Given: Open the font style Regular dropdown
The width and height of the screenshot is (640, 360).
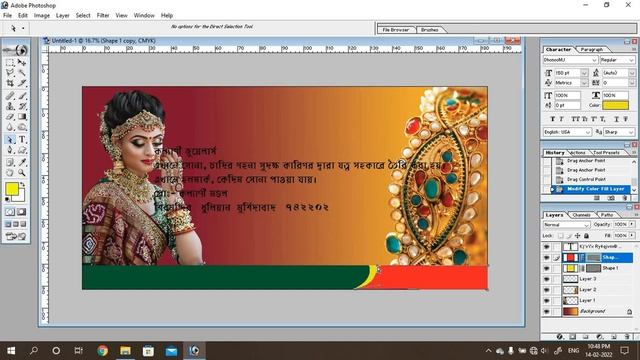Looking at the screenshot, I should 631,60.
